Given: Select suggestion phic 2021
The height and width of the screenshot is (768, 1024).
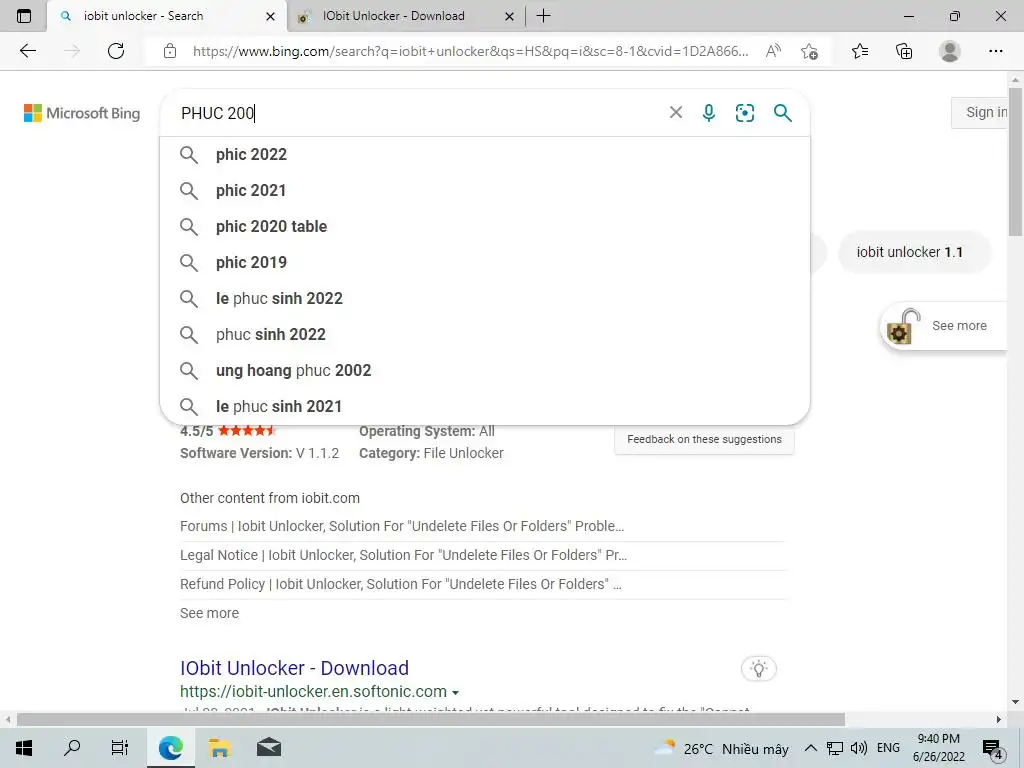Looking at the screenshot, I should (x=485, y=191).
